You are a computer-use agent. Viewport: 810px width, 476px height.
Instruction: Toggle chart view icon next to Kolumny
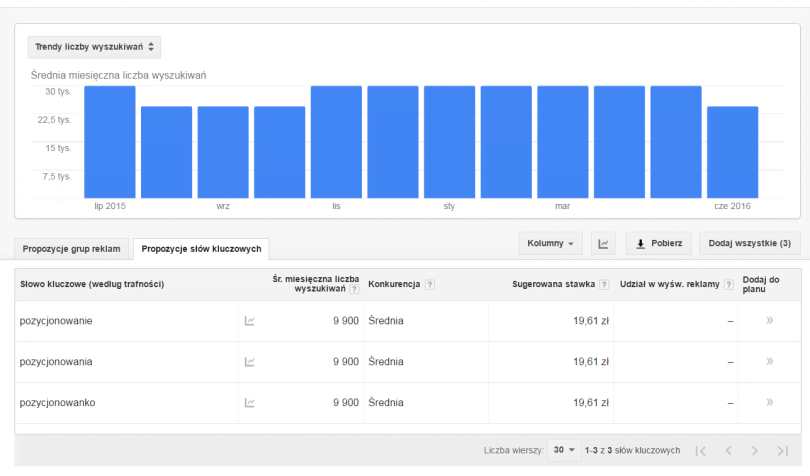coord(604,243)
